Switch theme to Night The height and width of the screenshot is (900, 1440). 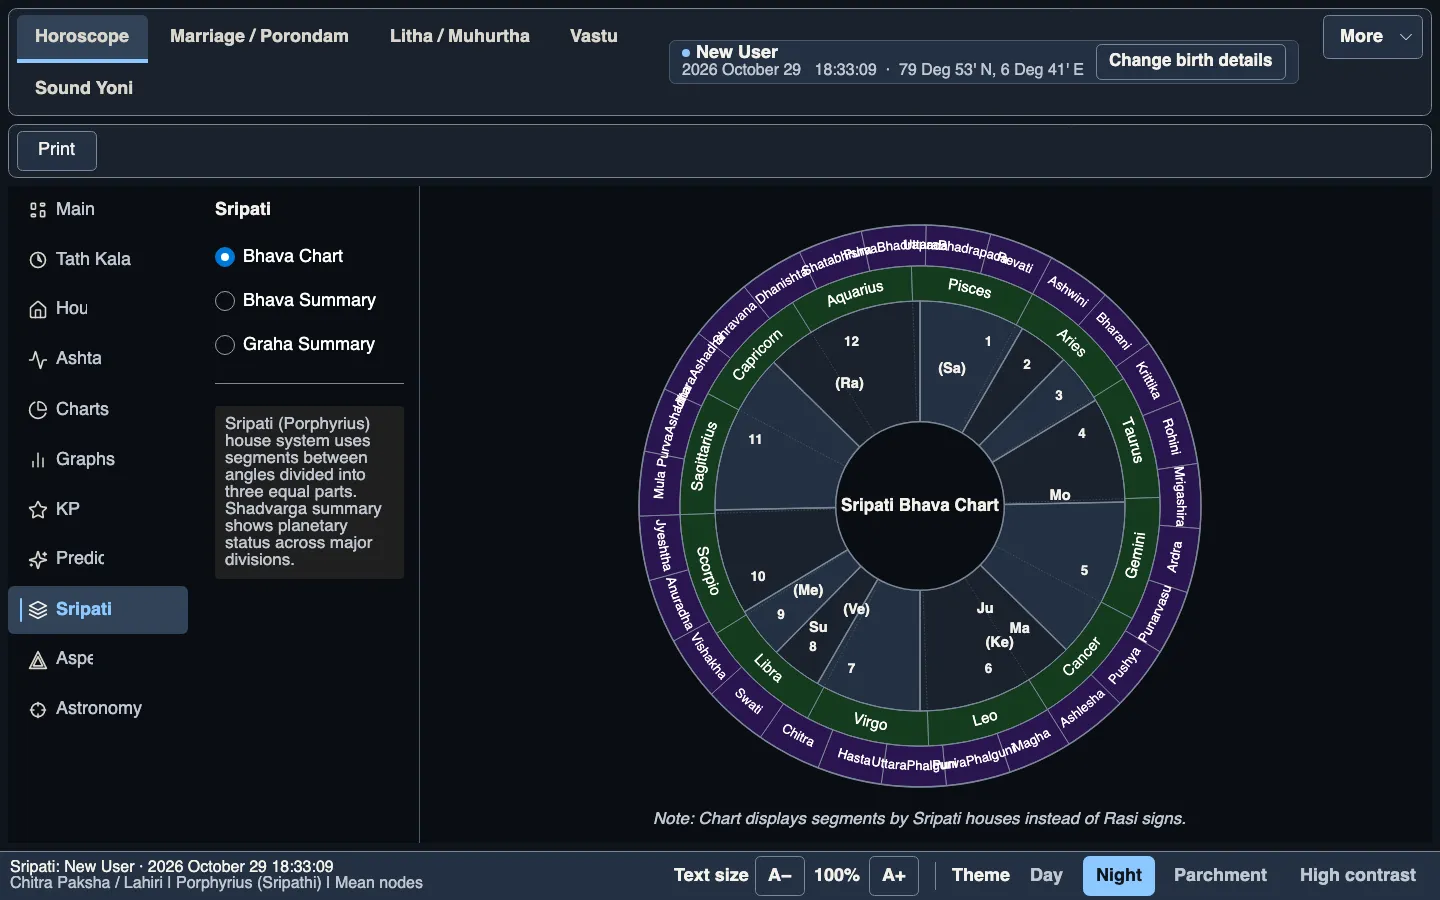coord(1119,876)
